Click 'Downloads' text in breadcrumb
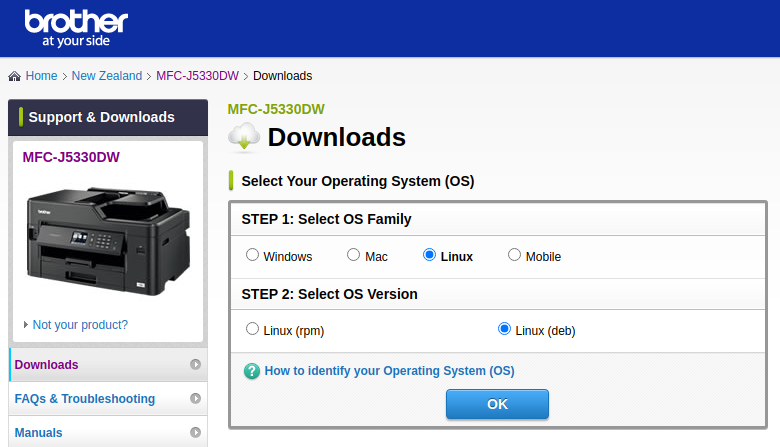The image size is (780, 447). pyautogui.click(x=283, y=76)
